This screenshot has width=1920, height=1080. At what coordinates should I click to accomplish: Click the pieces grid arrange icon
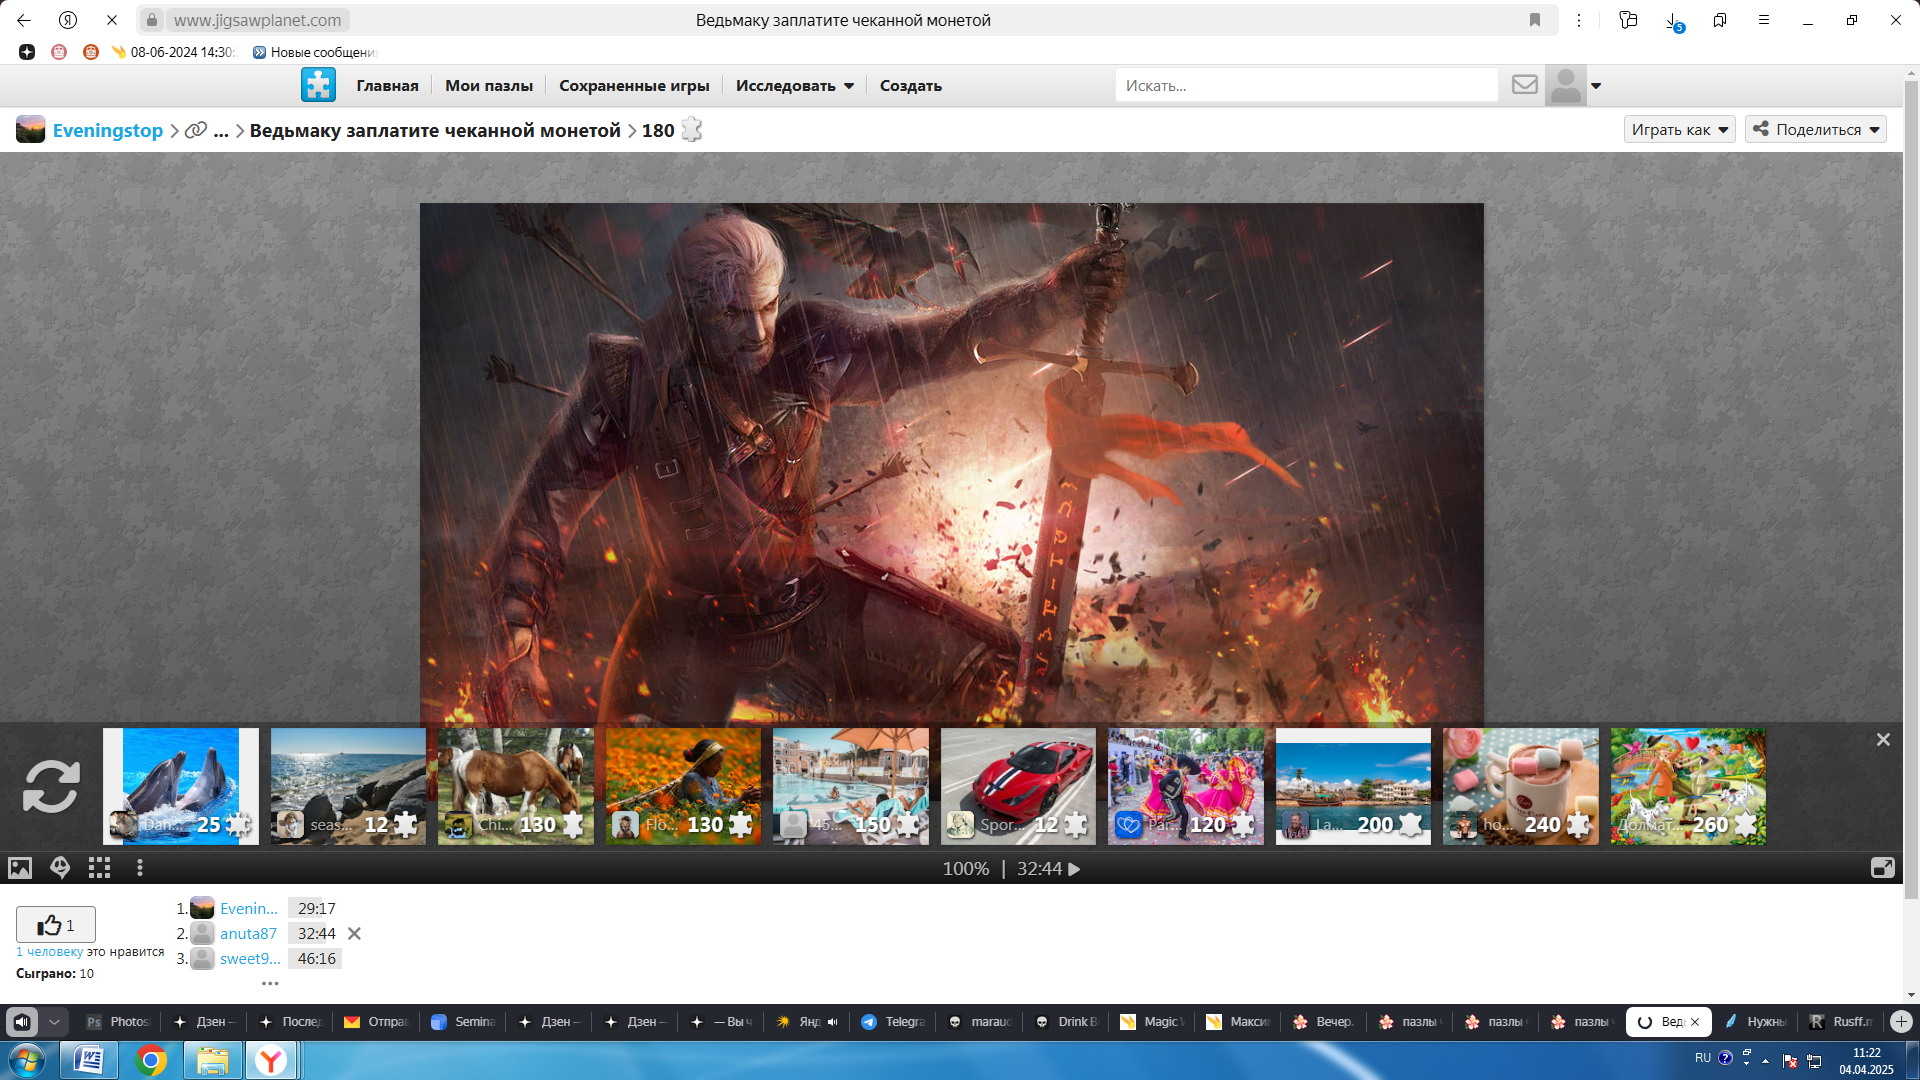pyautogui.click(x=99, y=868)
